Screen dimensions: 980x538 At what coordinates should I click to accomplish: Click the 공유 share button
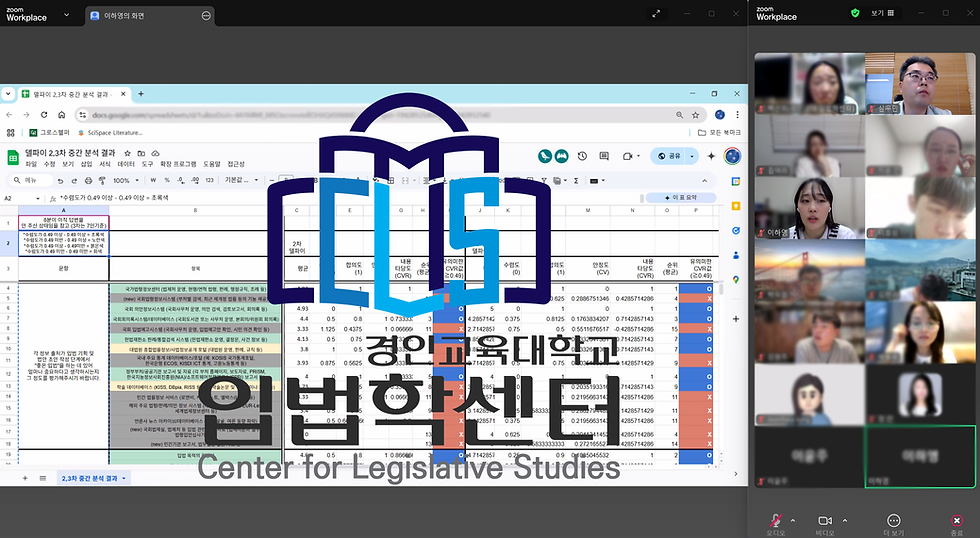point(669,156)
